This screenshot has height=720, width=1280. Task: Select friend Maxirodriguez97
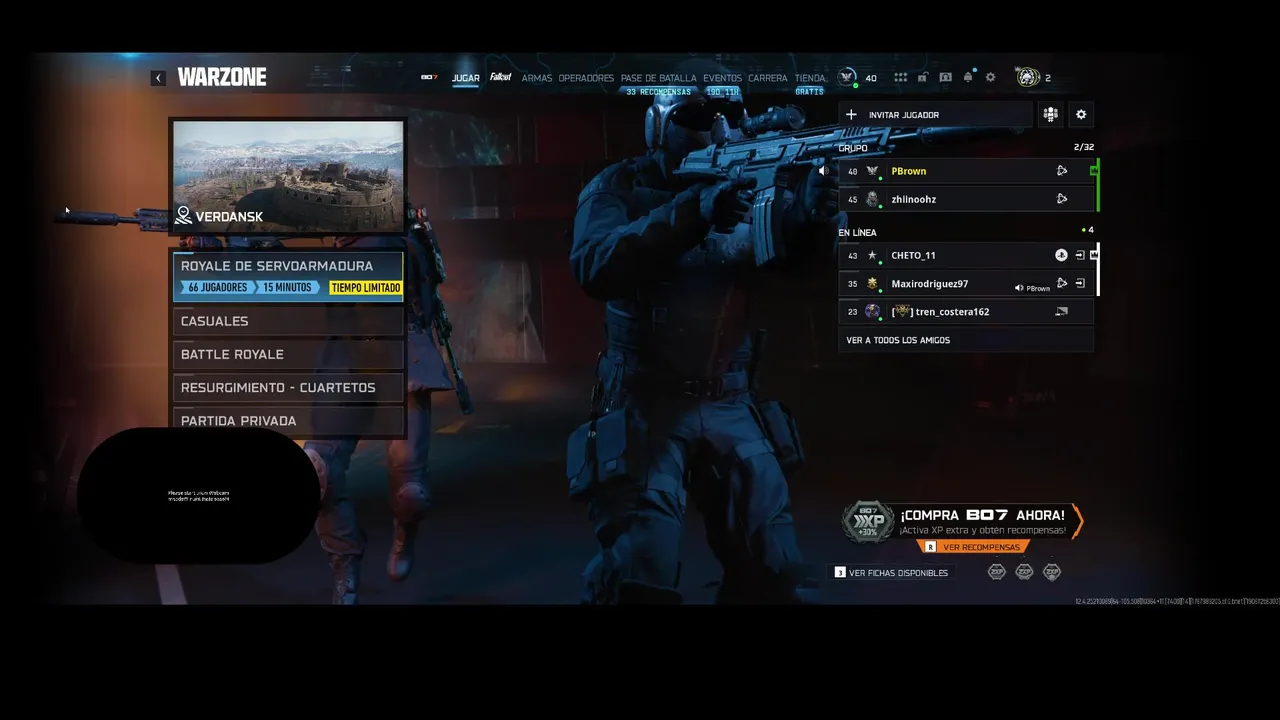965,283
